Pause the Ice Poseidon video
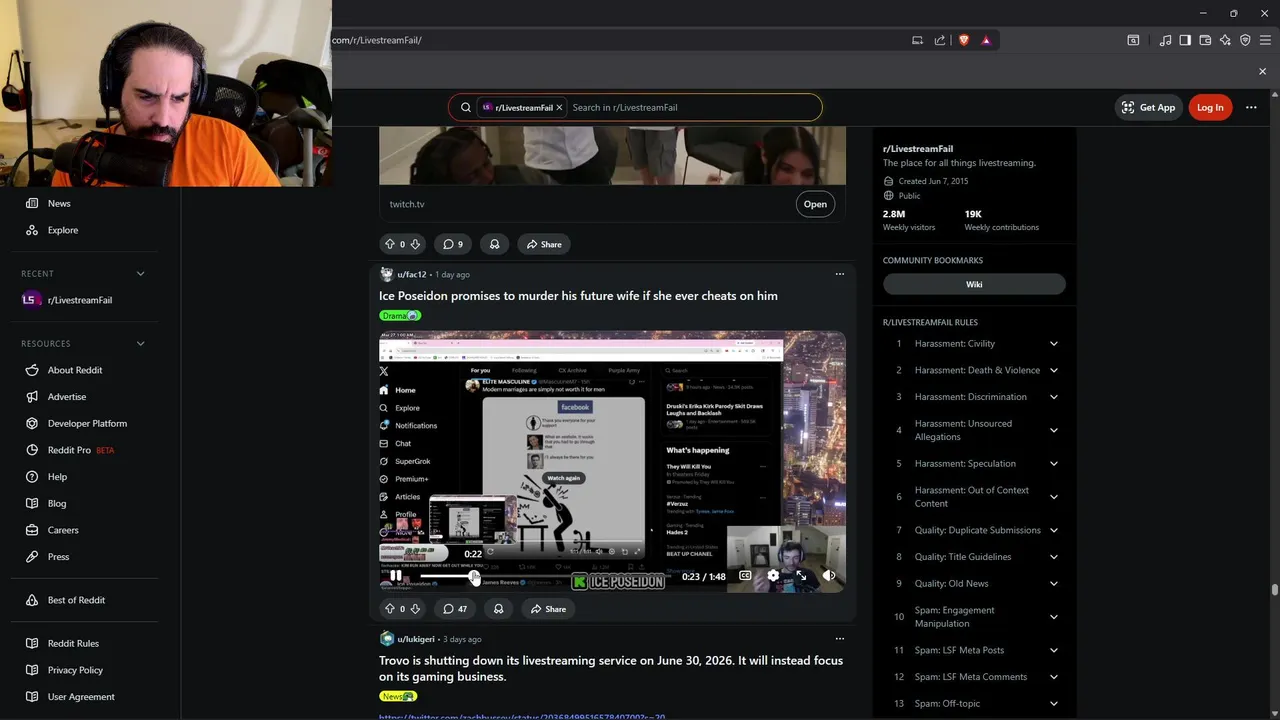 tap(395, 576)
